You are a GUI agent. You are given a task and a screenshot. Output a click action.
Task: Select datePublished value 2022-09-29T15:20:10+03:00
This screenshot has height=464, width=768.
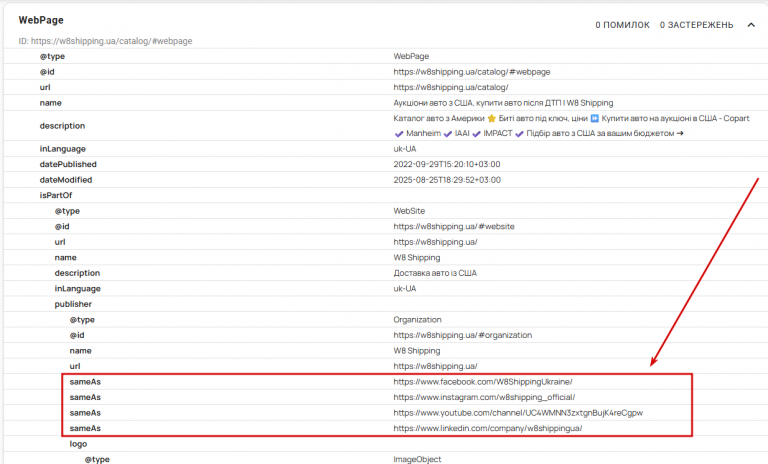pyautogui.click(x=447, y=164)
